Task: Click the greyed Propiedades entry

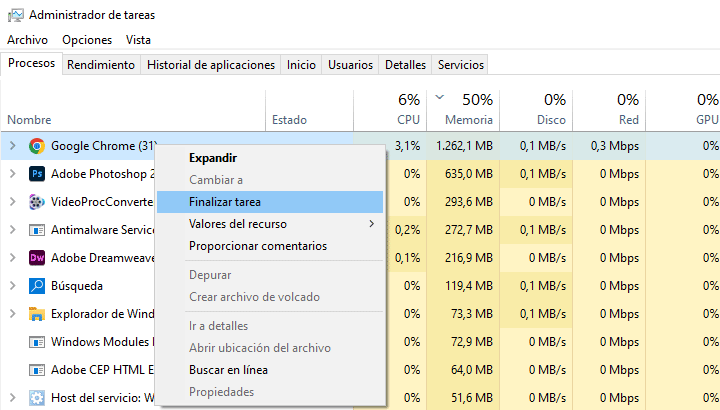Action: [270, 392]
